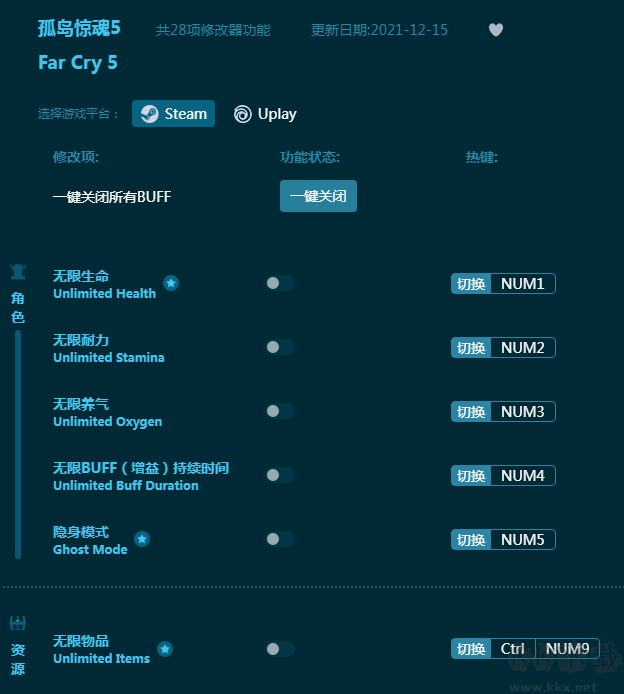Select the Steam platform tab

pos(173,114)
